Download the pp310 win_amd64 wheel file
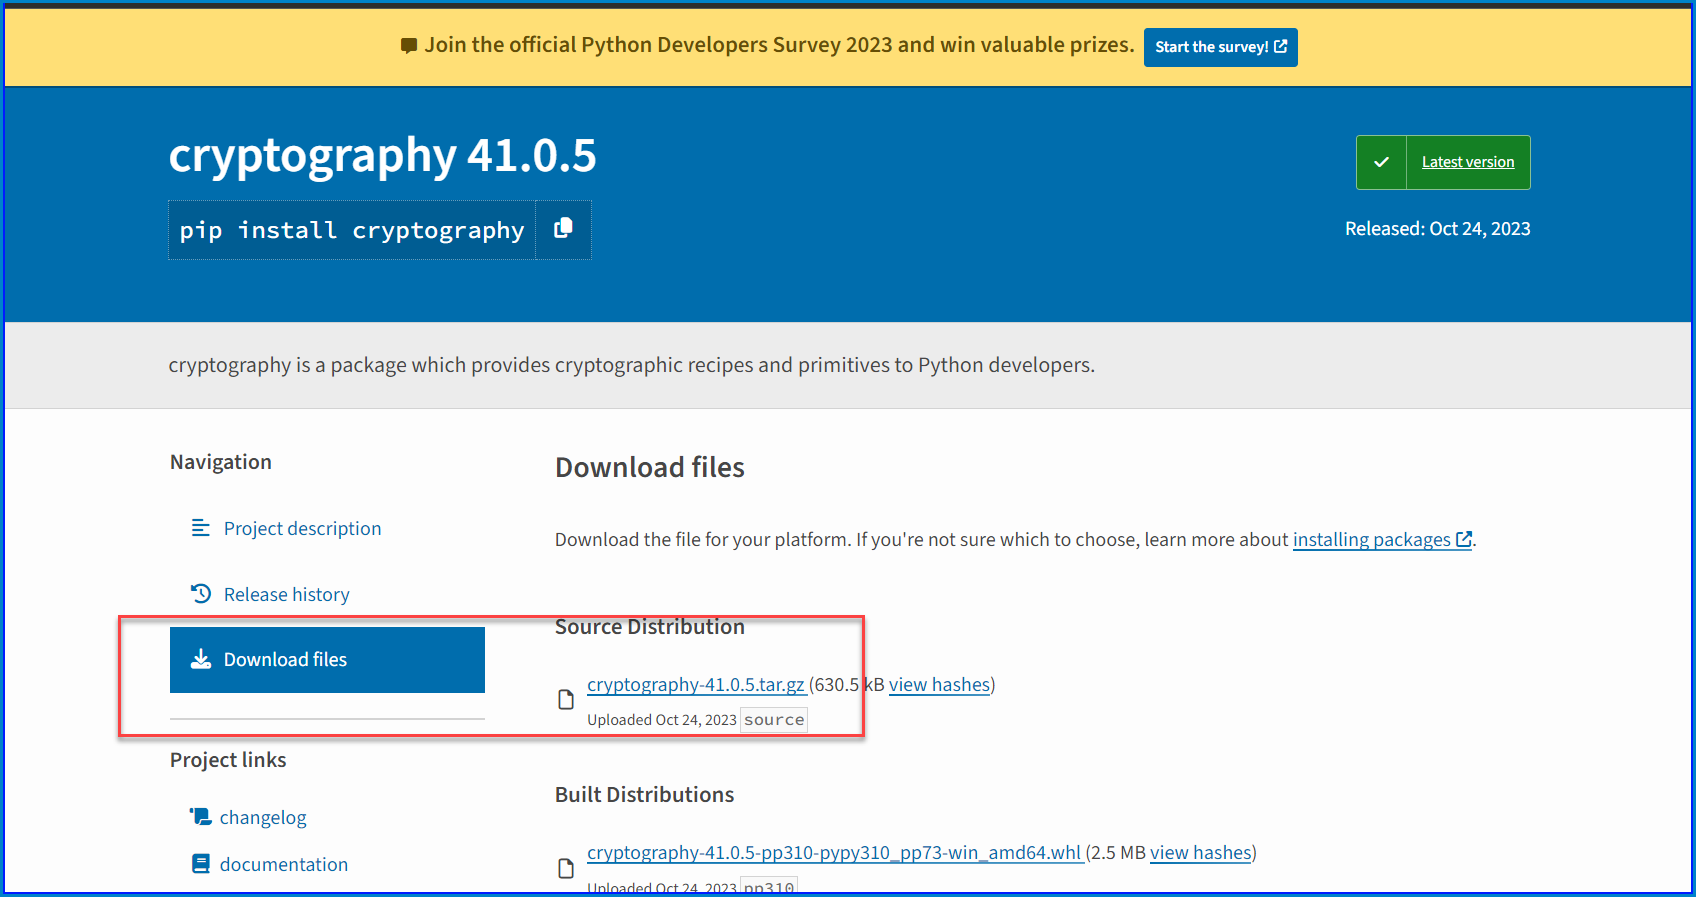The image size is (1696, 897). tap(834, 853)
